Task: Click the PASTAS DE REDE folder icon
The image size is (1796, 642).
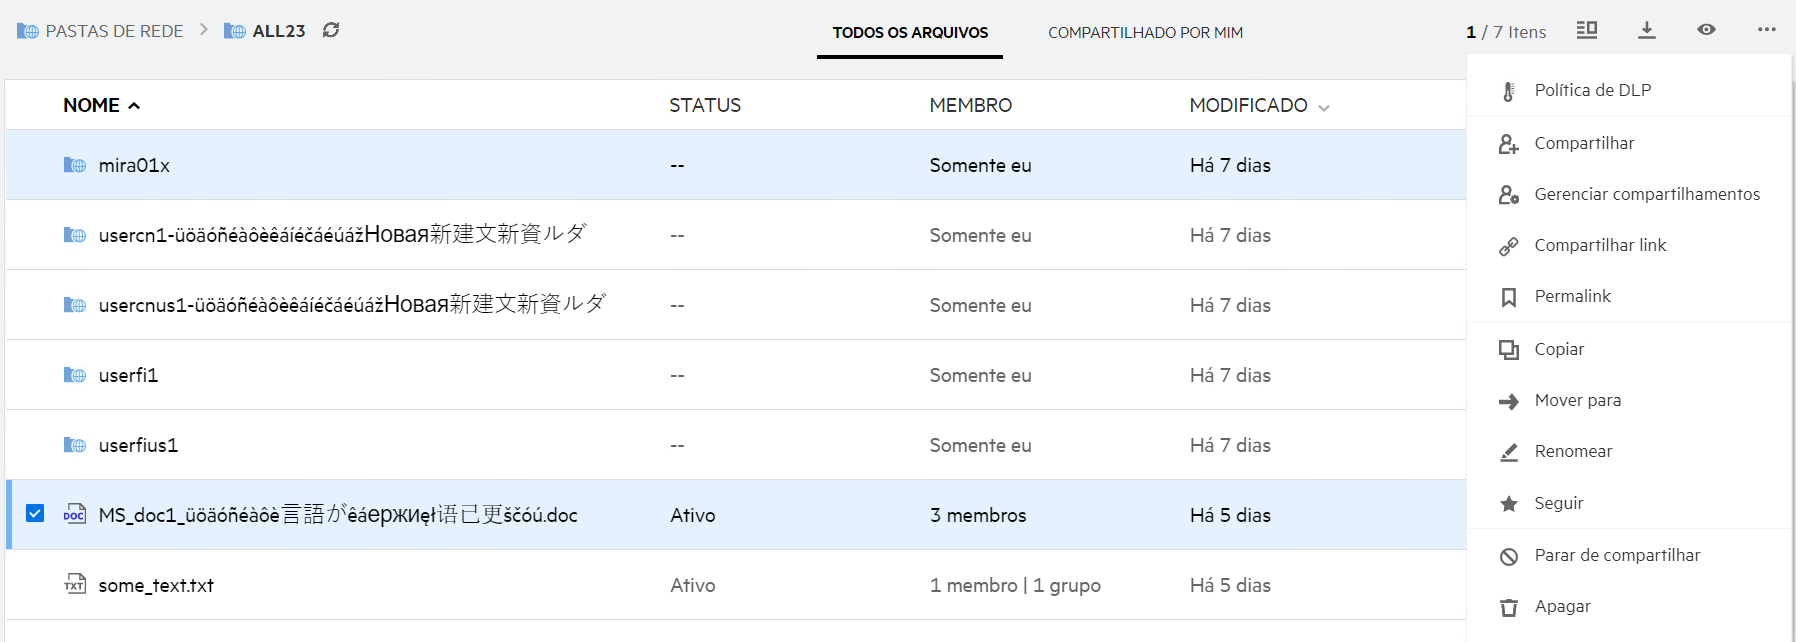Action: [28, 31]
